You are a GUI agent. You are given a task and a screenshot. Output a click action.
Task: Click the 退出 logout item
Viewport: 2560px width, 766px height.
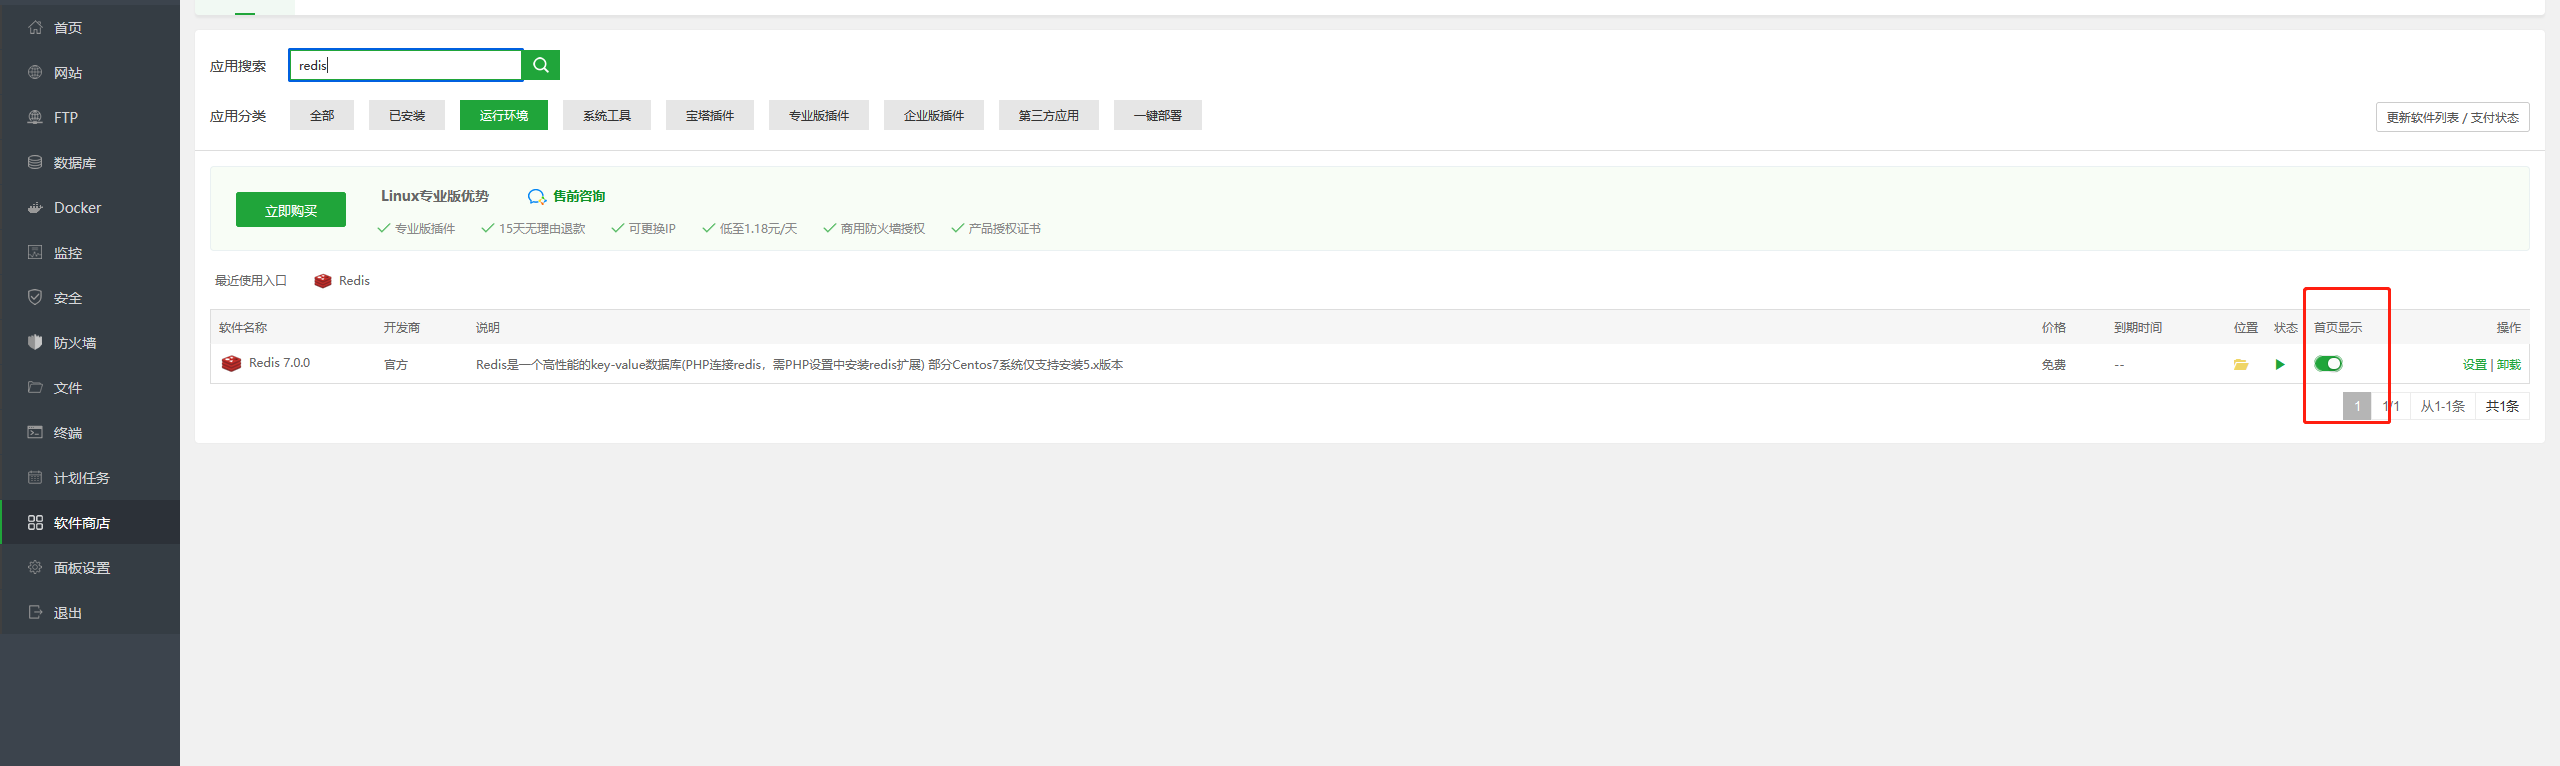point(90,613)
